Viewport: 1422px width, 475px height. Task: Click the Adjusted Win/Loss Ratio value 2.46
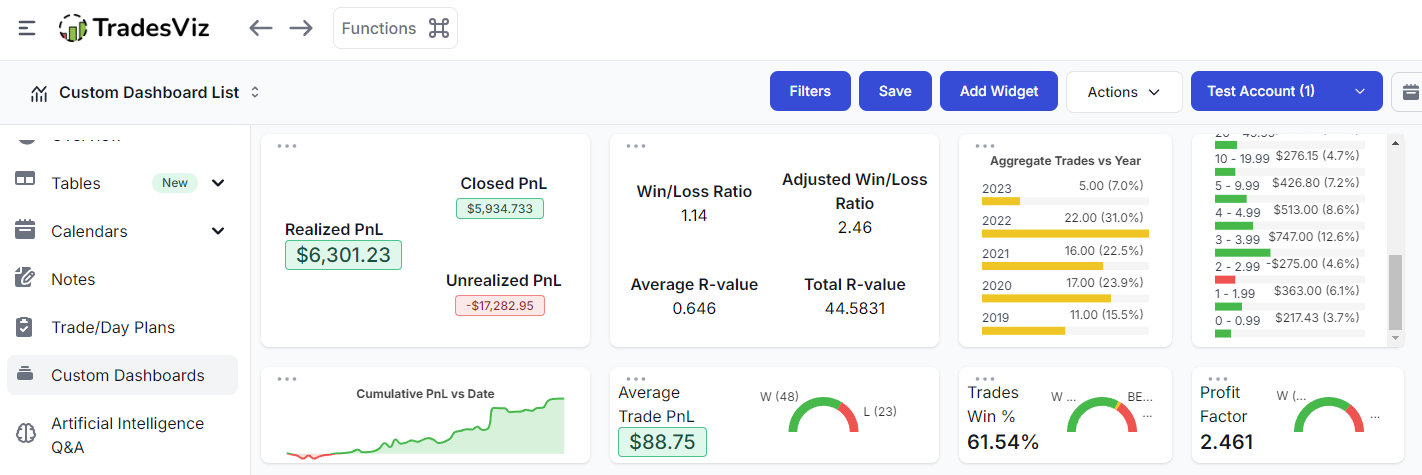(855, 228)
